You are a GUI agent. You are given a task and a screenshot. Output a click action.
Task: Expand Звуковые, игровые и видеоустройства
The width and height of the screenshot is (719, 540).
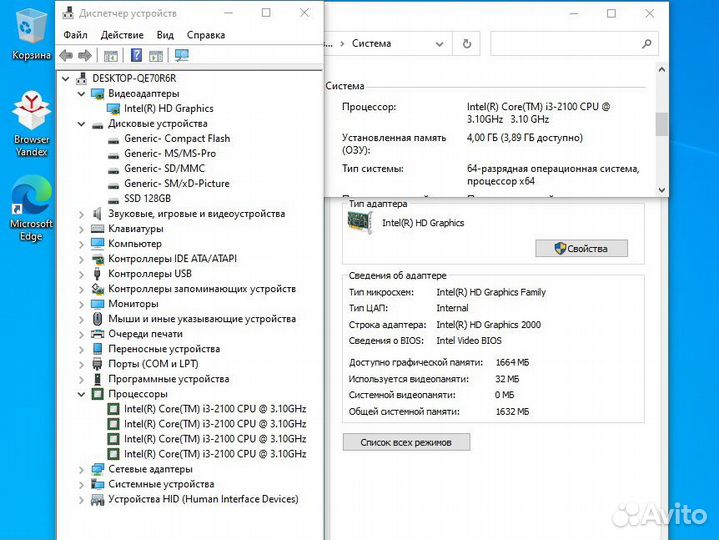81,215
